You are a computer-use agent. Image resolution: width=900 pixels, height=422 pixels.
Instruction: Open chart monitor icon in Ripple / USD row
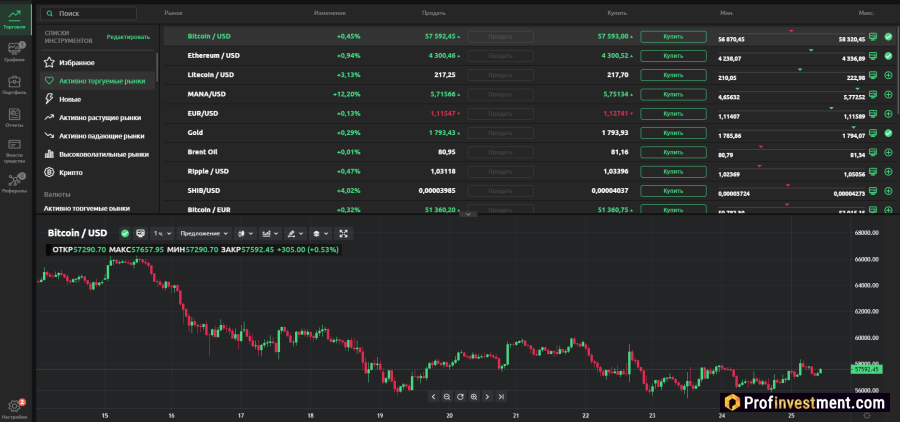[874, 172]
